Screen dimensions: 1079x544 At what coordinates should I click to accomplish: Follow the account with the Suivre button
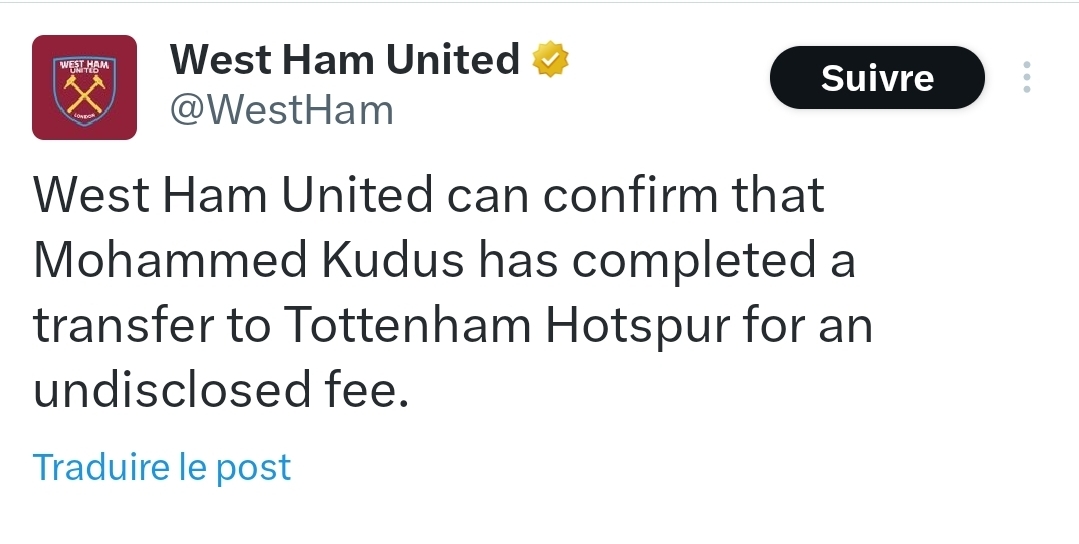(x=877, y=78)
